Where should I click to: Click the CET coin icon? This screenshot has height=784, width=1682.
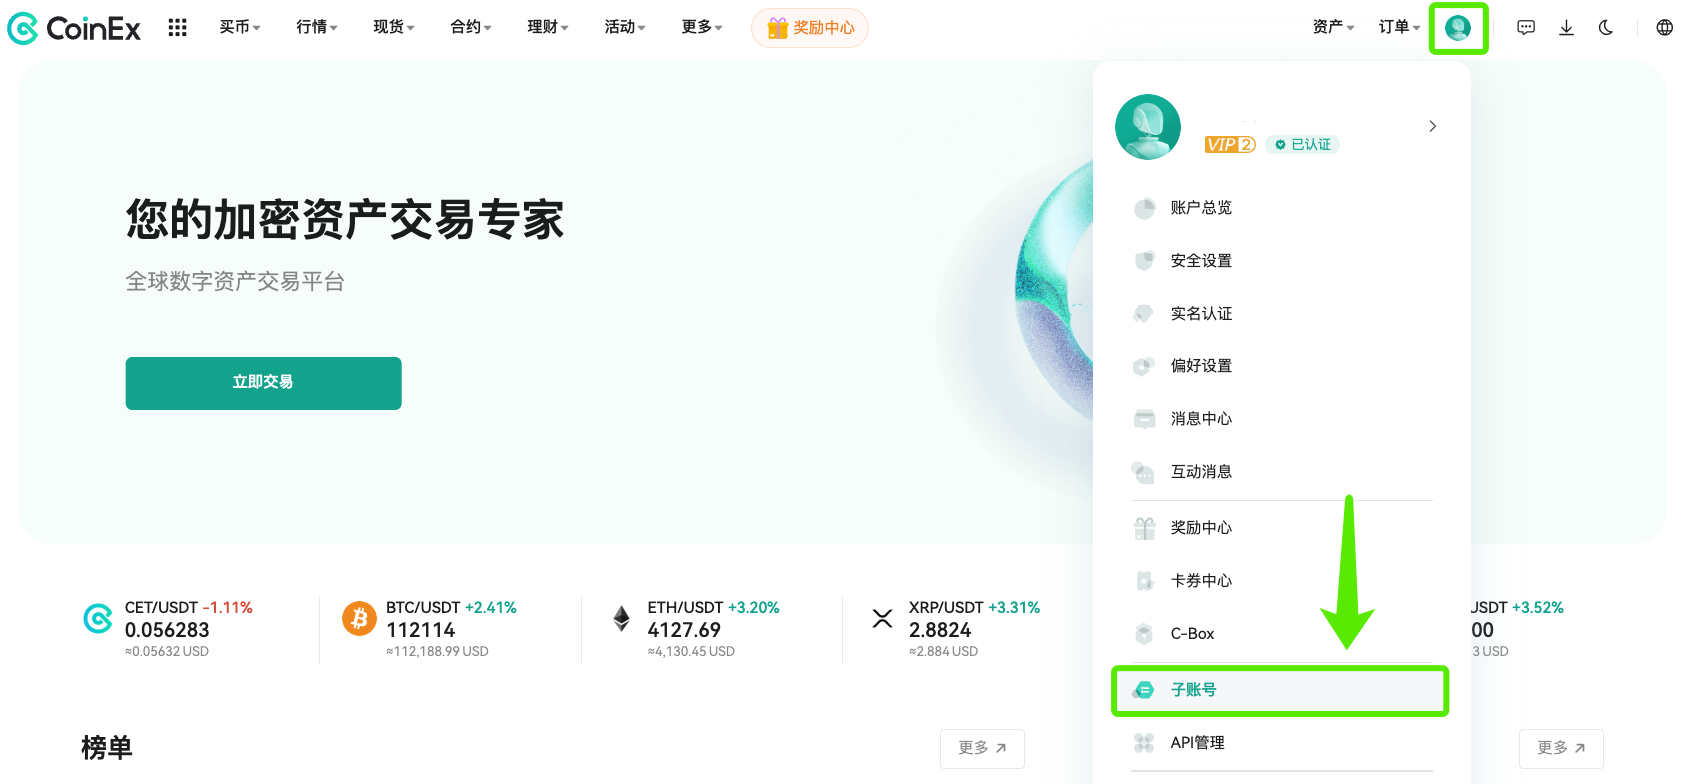[x=98, y=619]
